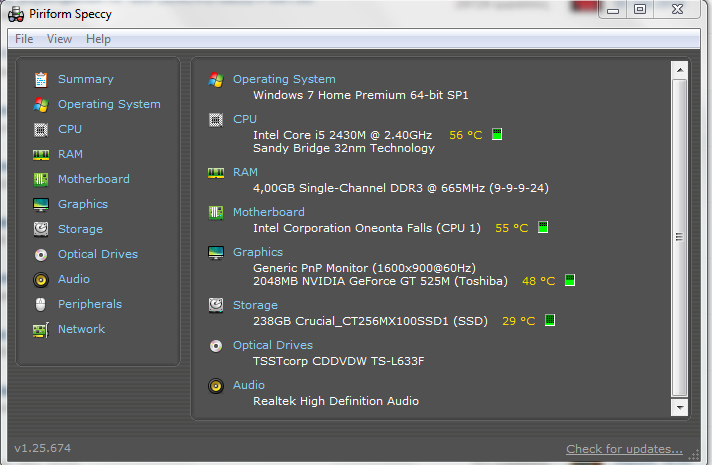View Audio details from sidebar
This screenshot has width=712, height=465.
(74, 279)
